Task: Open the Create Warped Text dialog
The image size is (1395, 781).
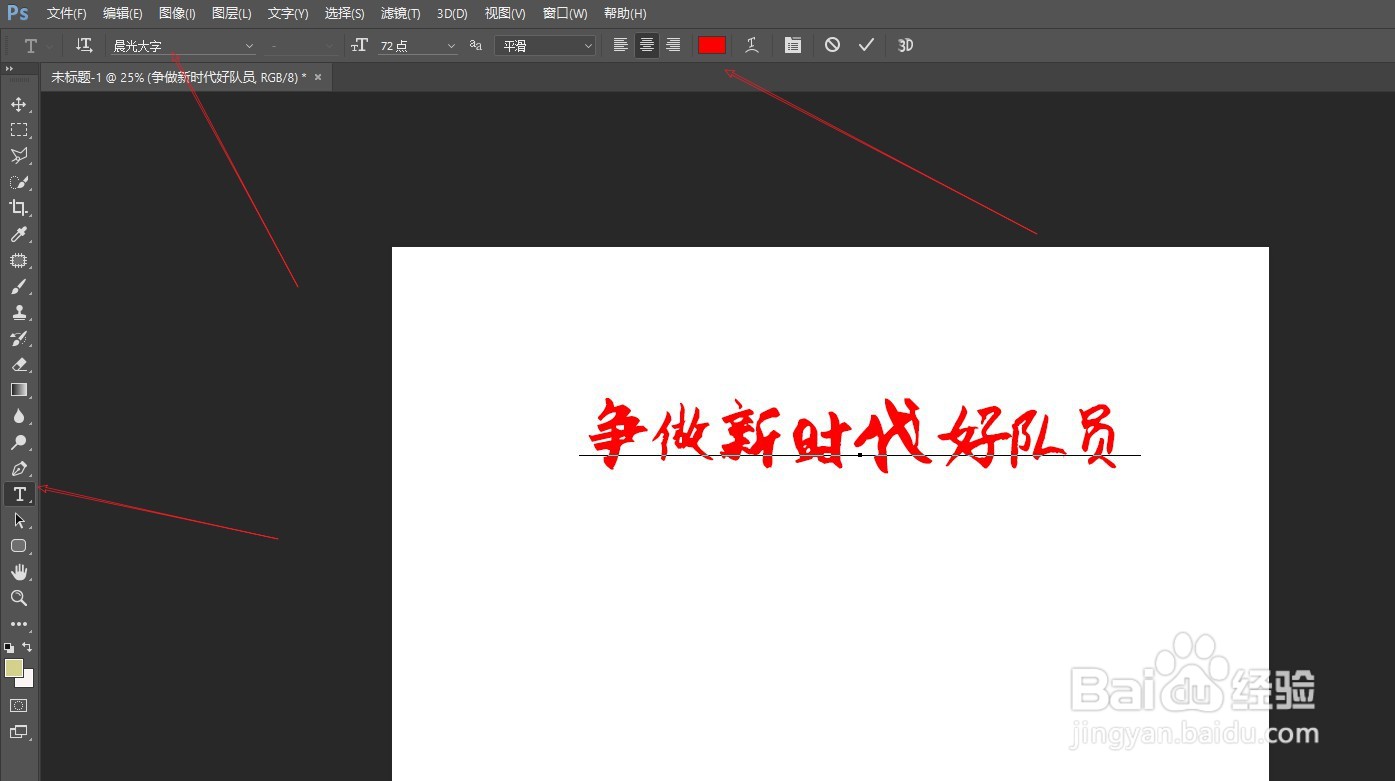Action: coord(751,44)
